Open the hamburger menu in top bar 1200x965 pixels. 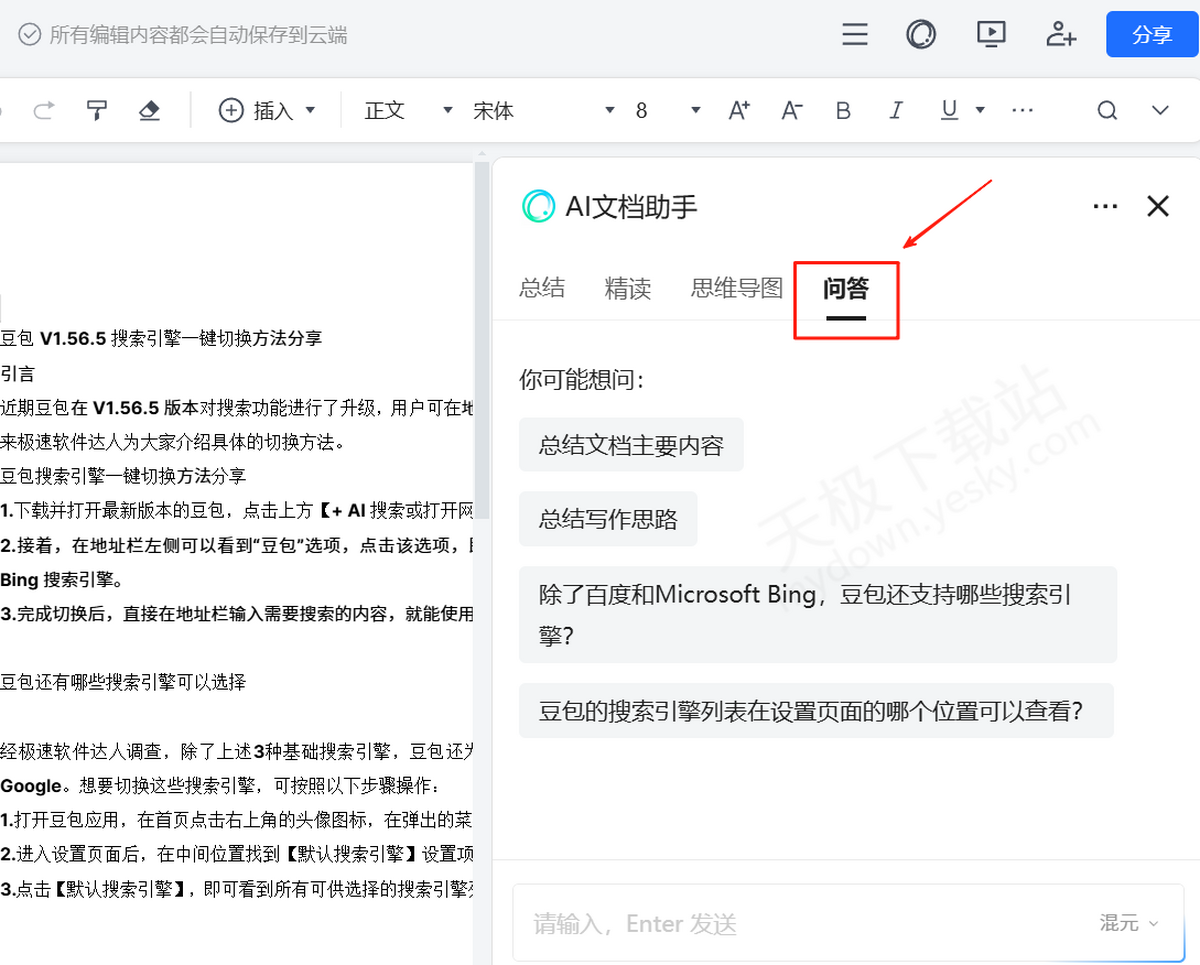pos(855,35)
